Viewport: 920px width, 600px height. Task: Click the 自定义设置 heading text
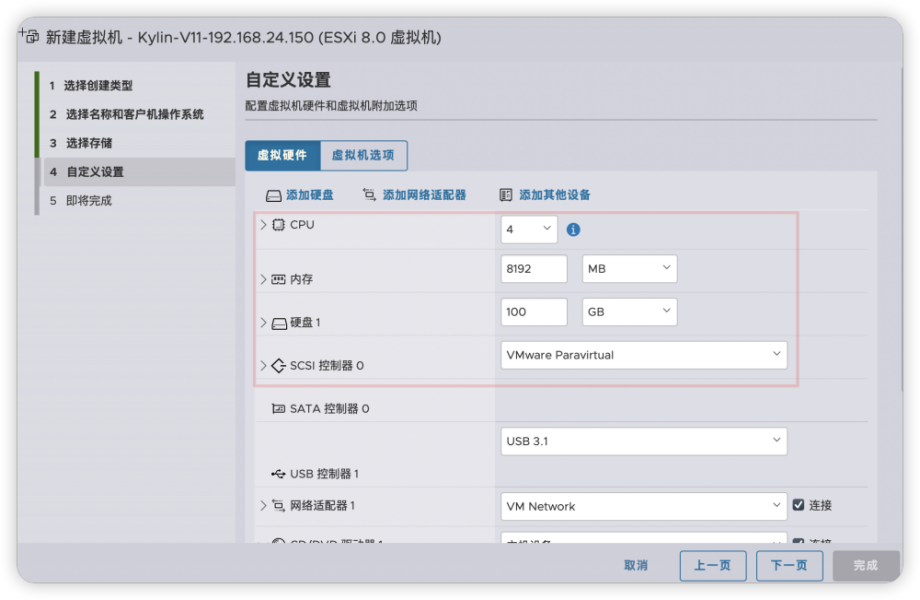tap(288, 80)
